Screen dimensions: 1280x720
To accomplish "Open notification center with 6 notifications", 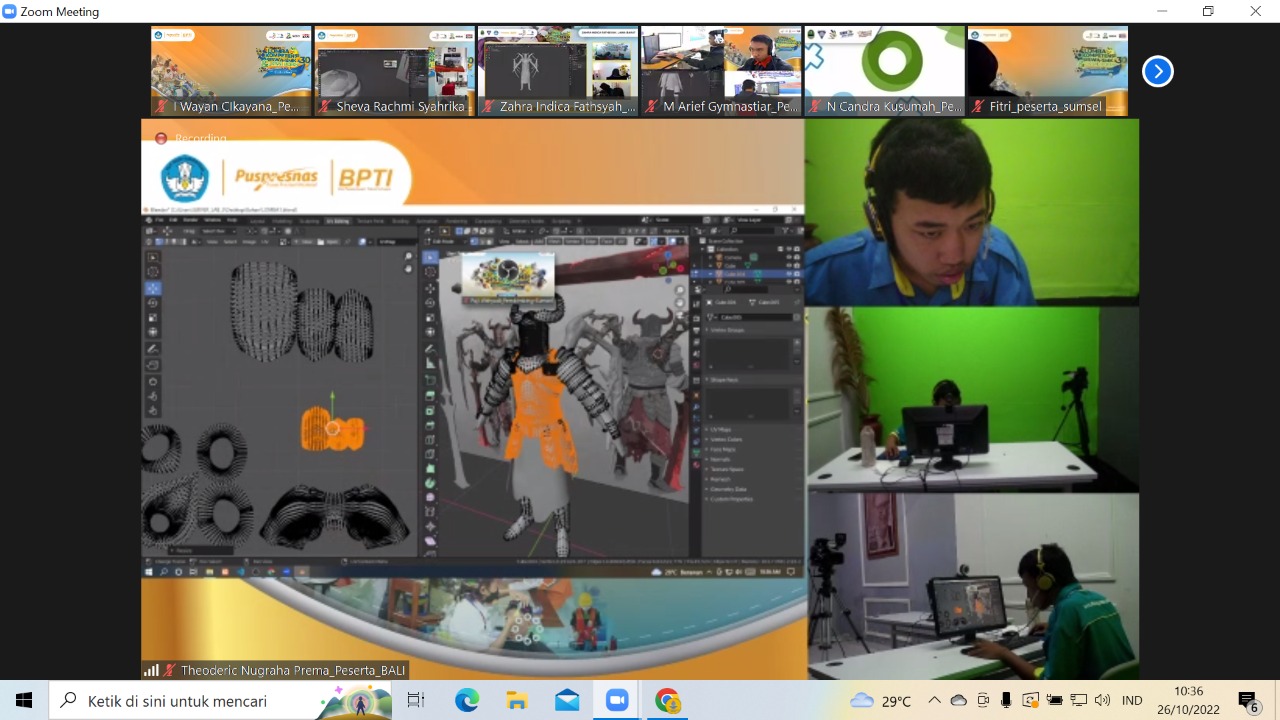I will (1248, 701).
